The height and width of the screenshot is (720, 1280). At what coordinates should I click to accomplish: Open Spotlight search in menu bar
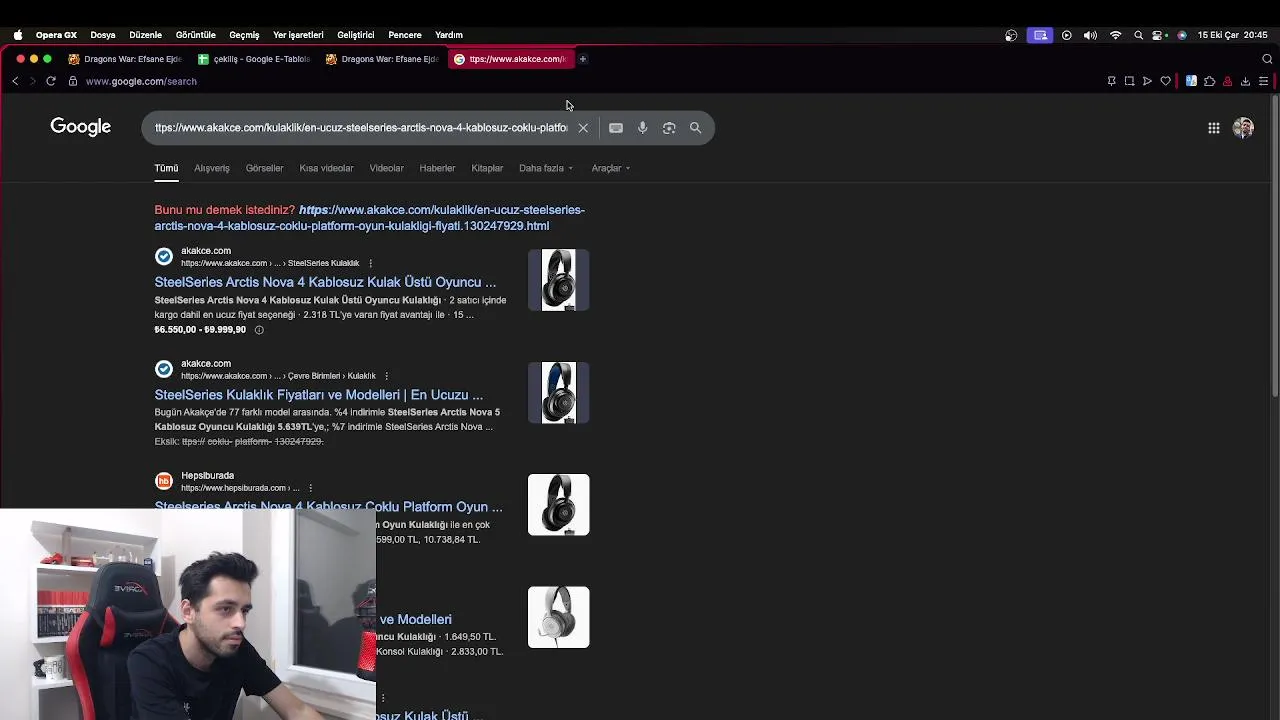coord(1138,35)
